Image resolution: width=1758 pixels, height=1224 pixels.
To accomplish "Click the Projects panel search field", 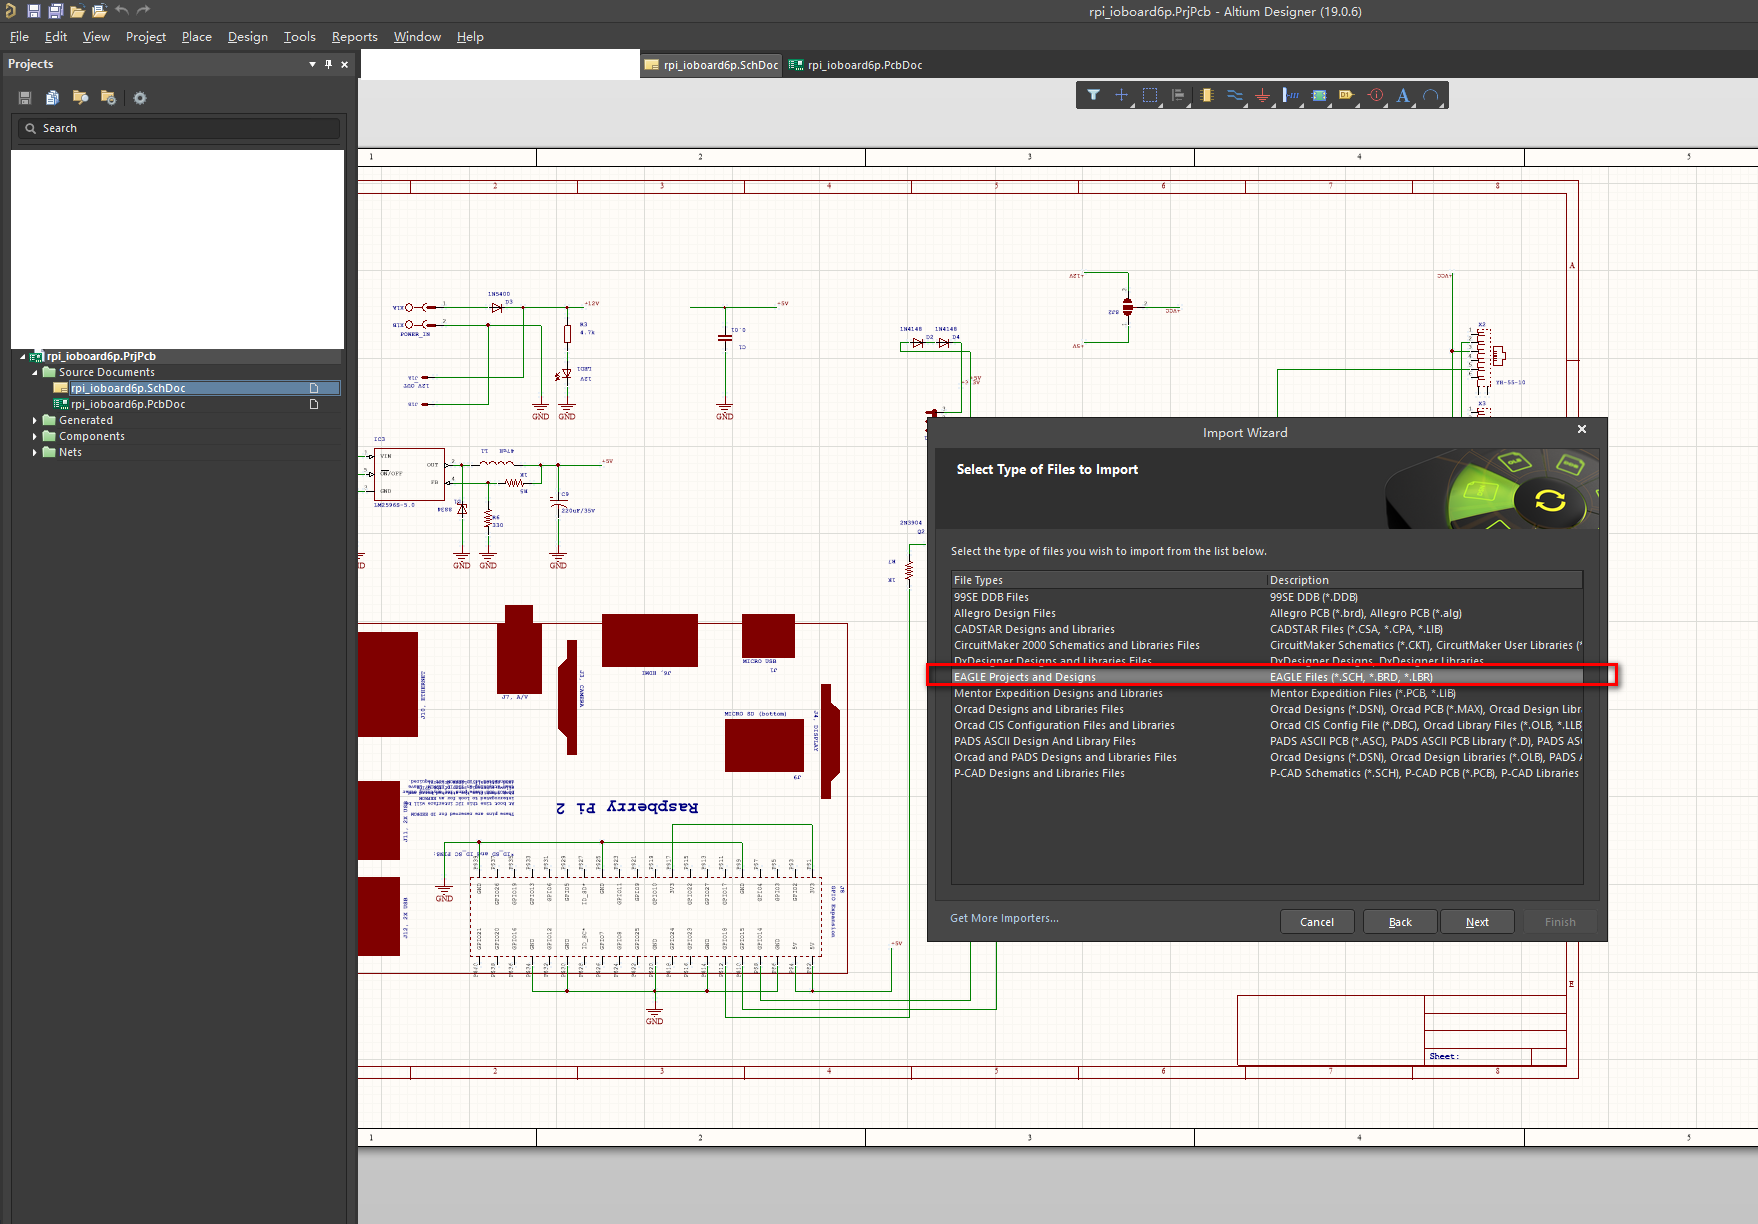I will click(179, 128).
